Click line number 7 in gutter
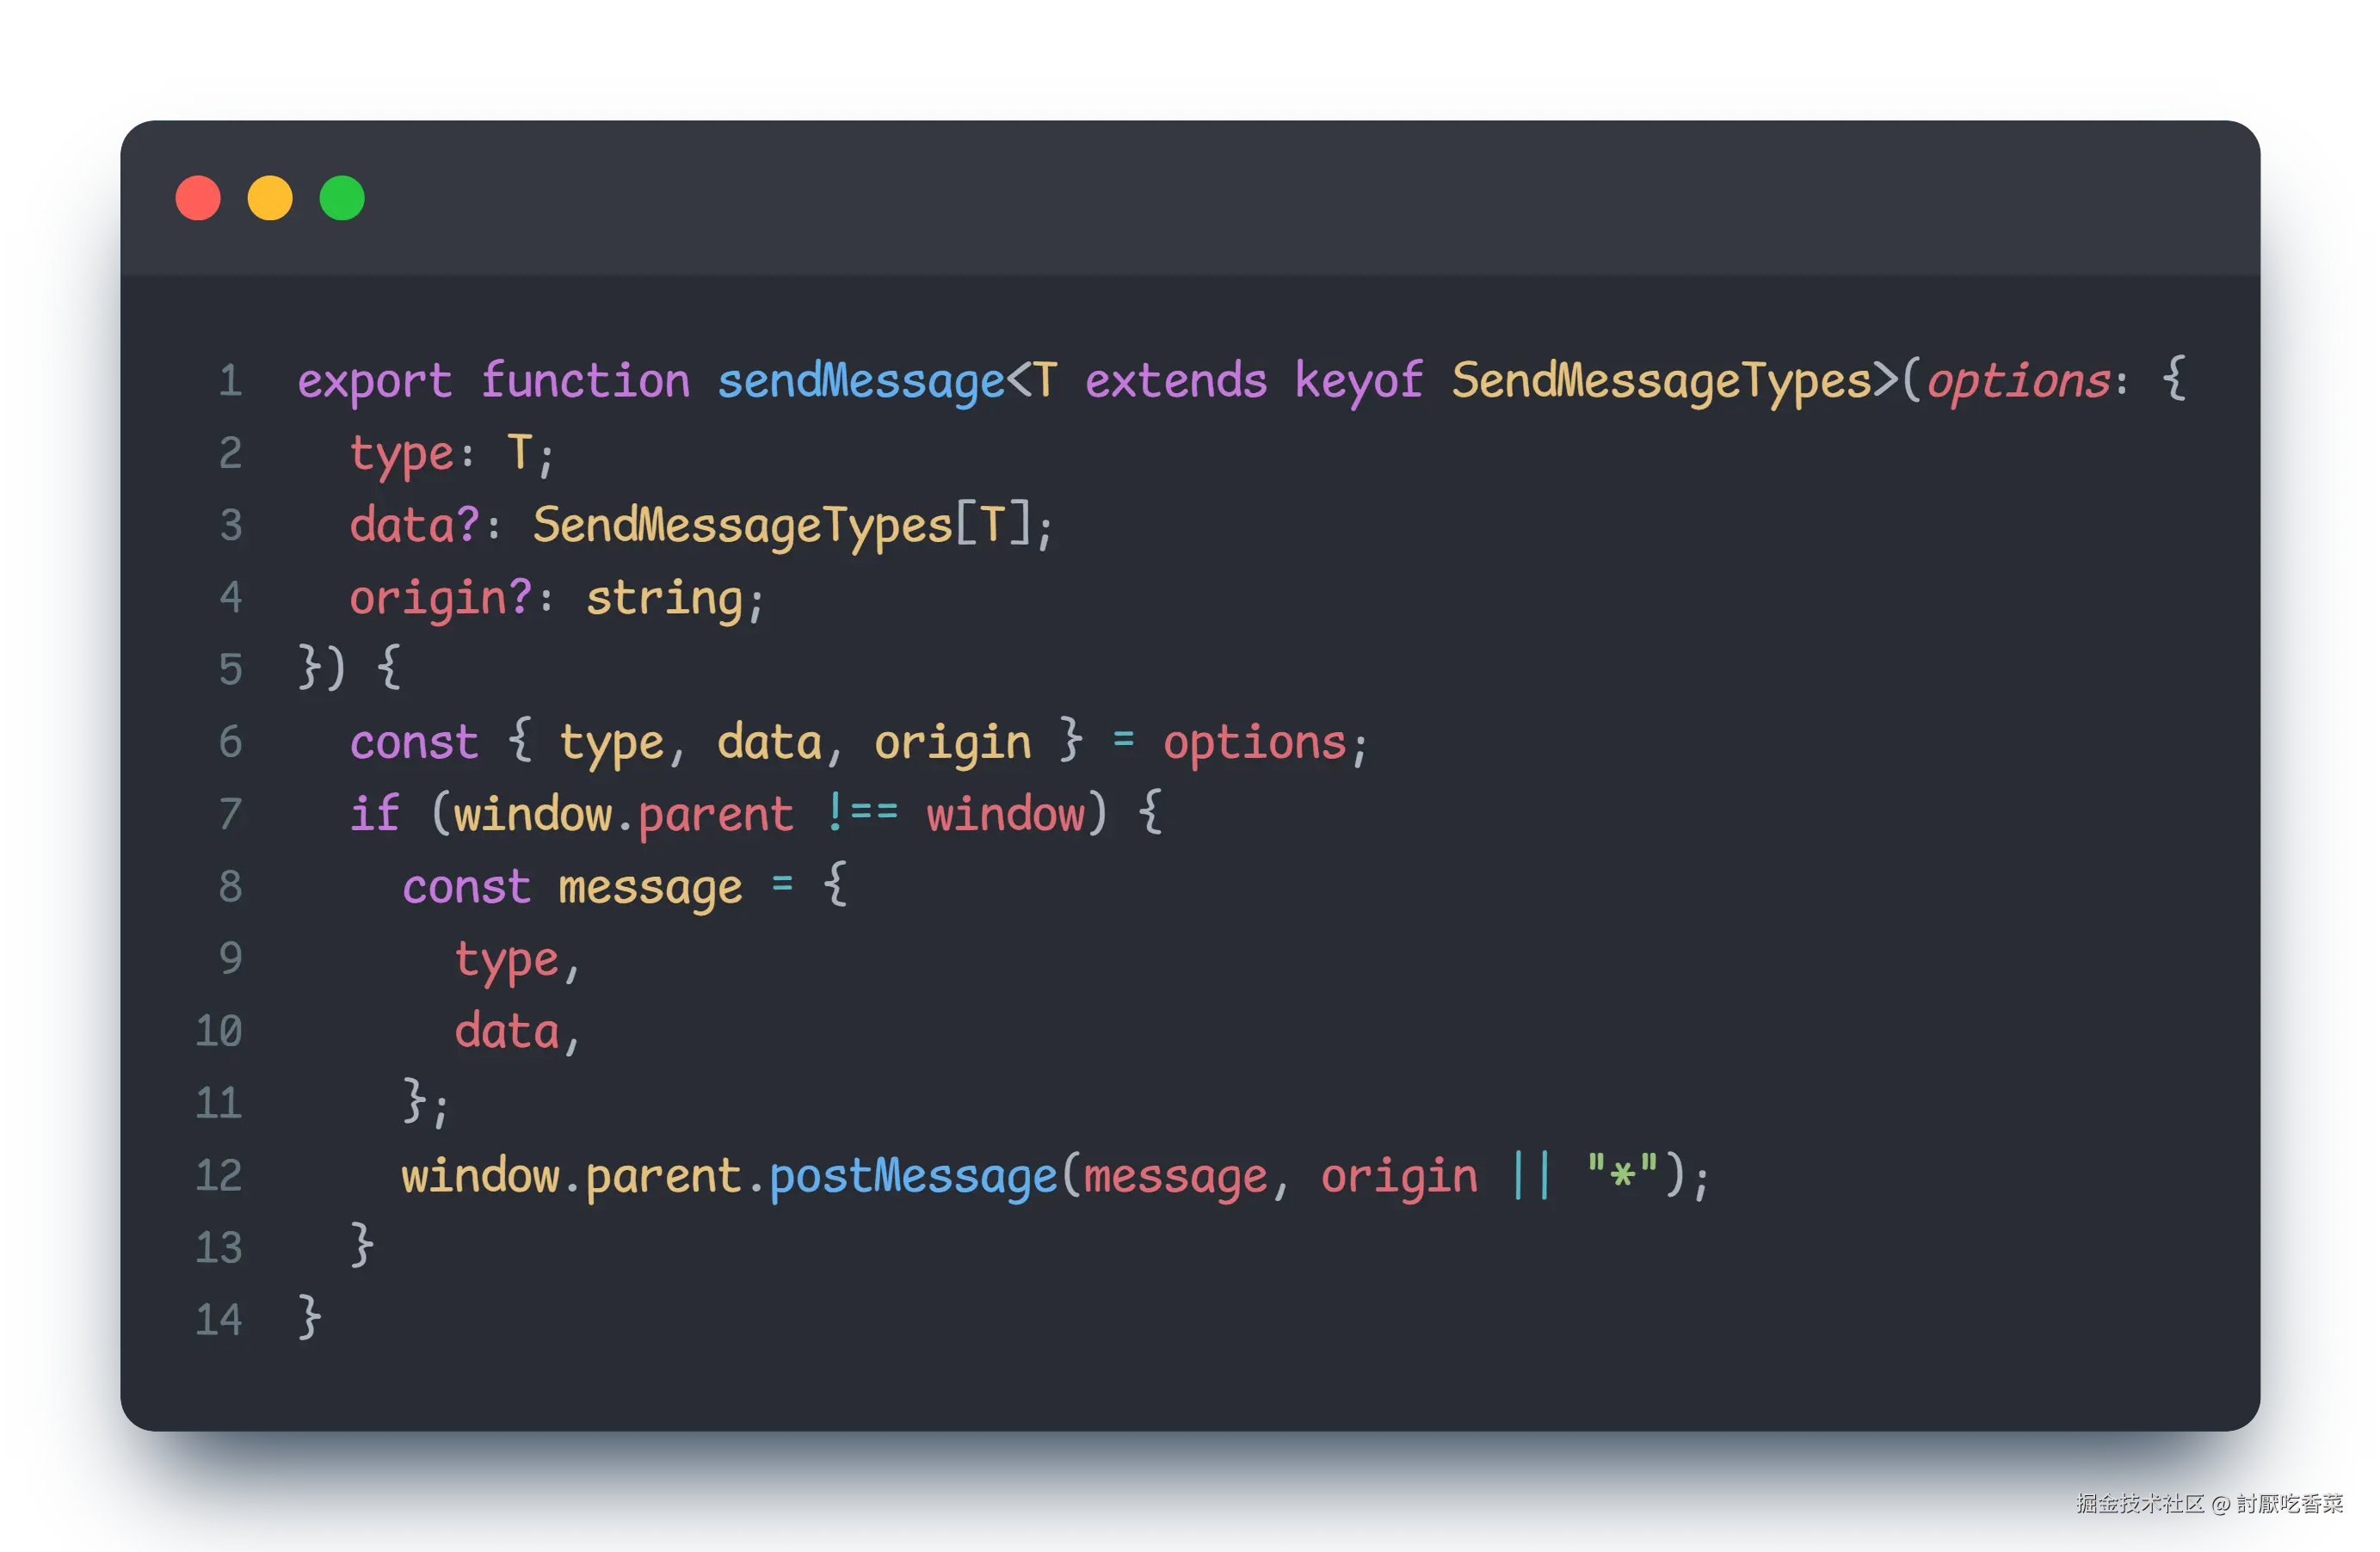Screen dimensions: 2380x1552 tap(230, 814)
